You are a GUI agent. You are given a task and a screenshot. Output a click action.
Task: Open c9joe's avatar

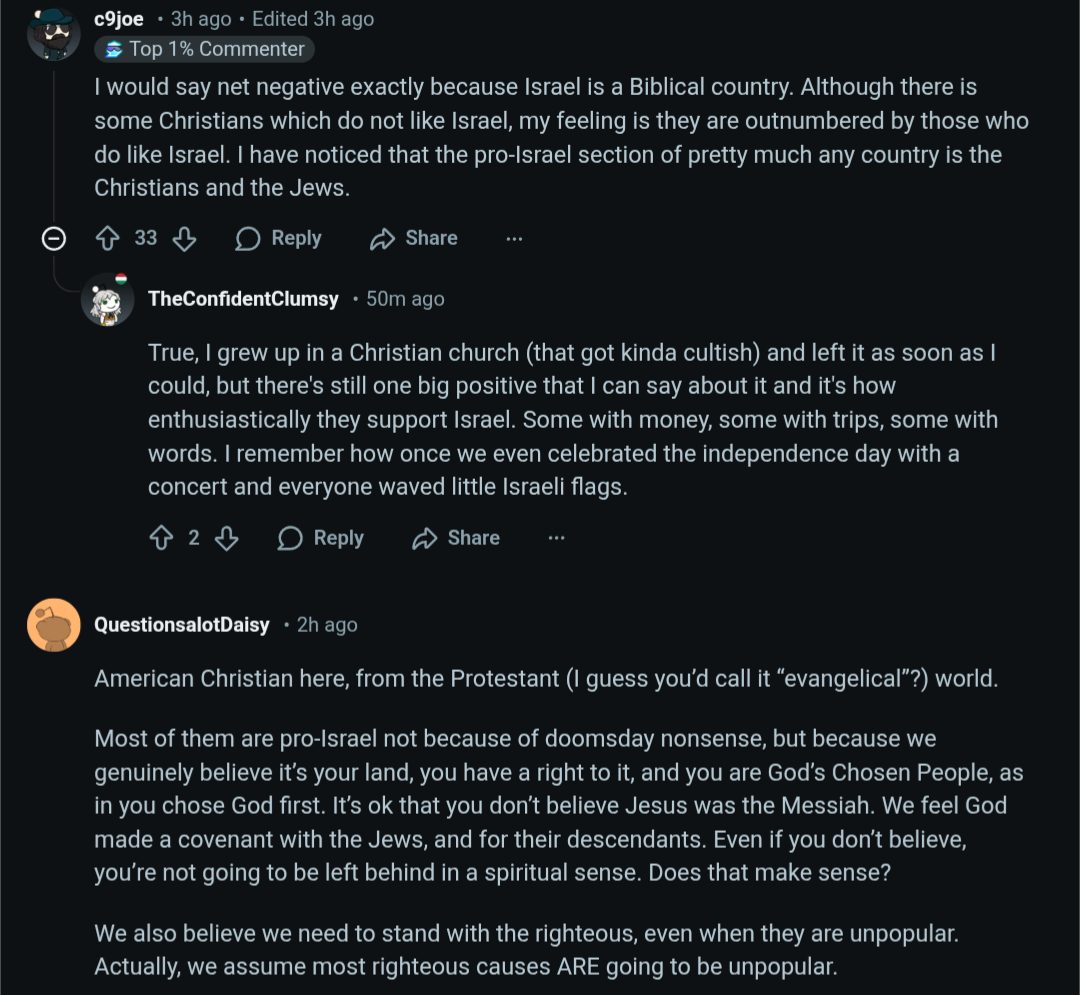coord(53,35)
